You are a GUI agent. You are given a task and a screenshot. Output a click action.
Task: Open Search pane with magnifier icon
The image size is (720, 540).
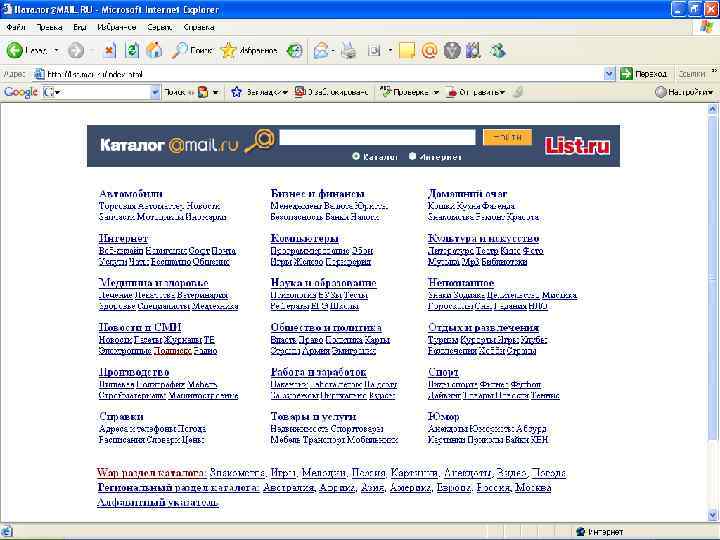tap(179, 50)
